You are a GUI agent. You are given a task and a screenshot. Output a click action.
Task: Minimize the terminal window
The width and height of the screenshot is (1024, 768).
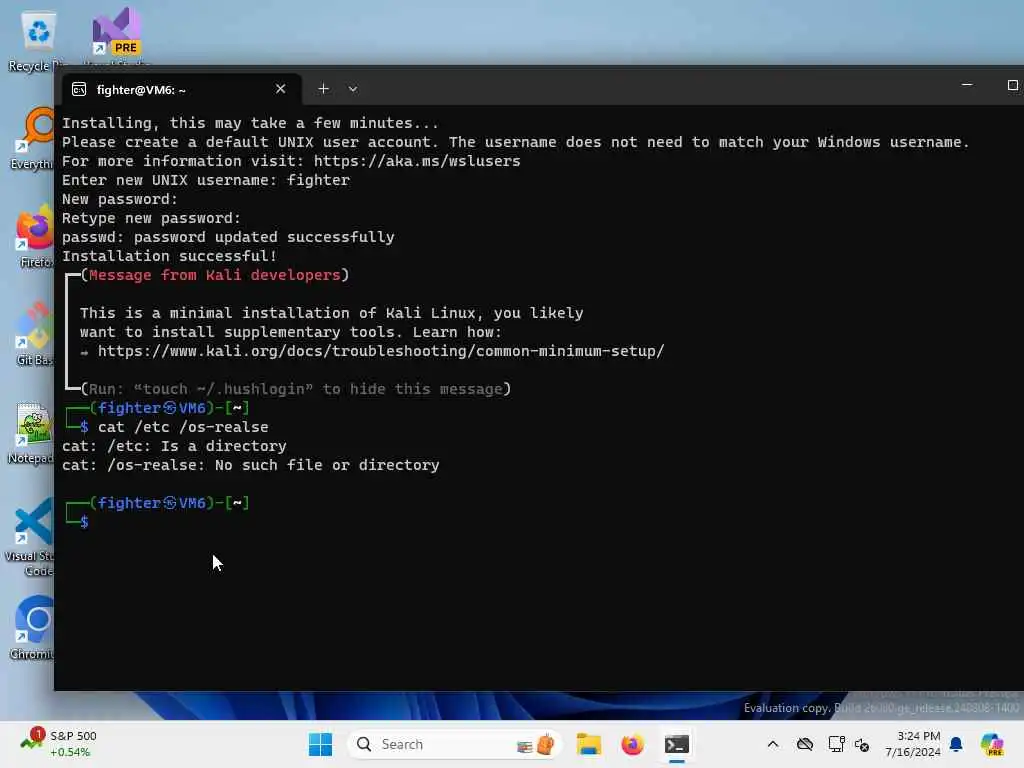click(967, 85)
